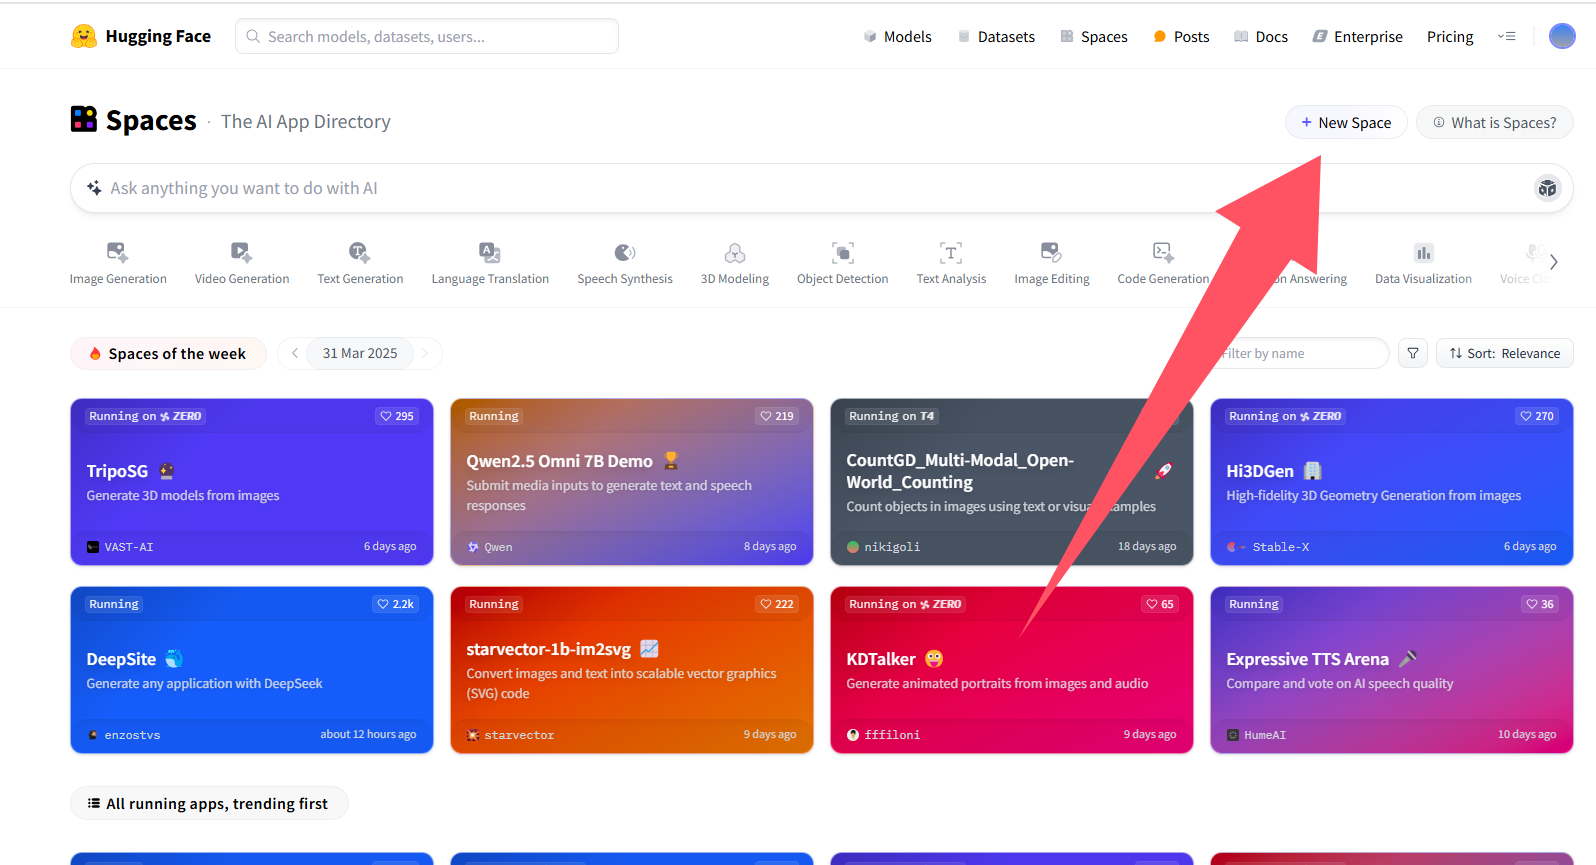The height and width of the screenshot is (865, 1596).
Task: Like the TripoSG space (295 hearts)
Action: point(397,416)
